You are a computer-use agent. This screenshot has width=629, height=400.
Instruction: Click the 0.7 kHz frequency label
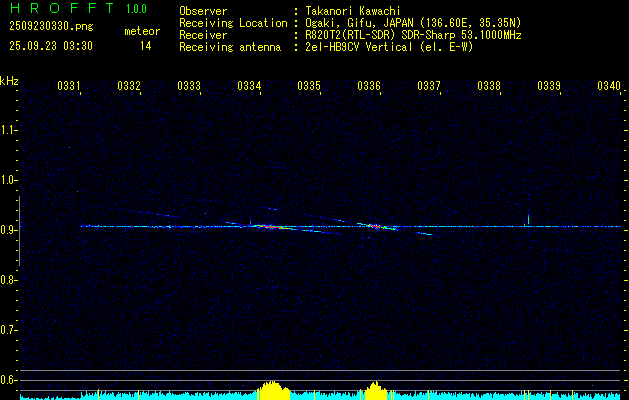(x=8, y=330)
